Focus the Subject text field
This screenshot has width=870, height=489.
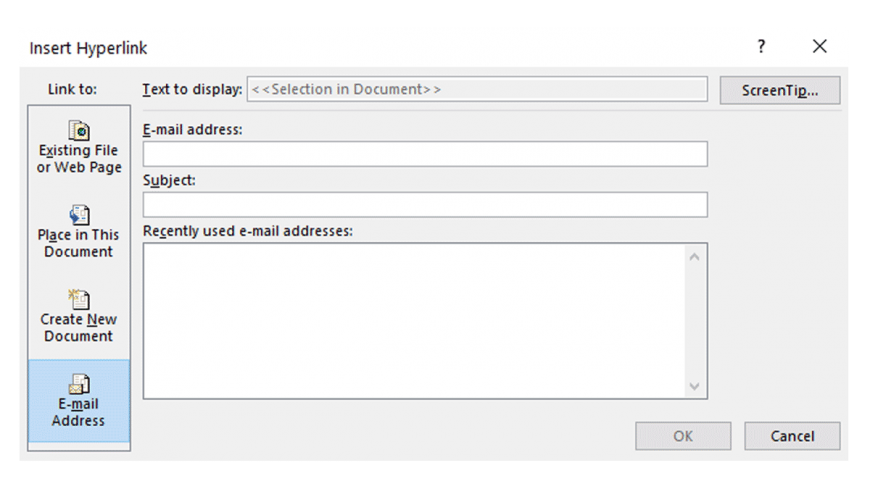(x=425, y=204)
